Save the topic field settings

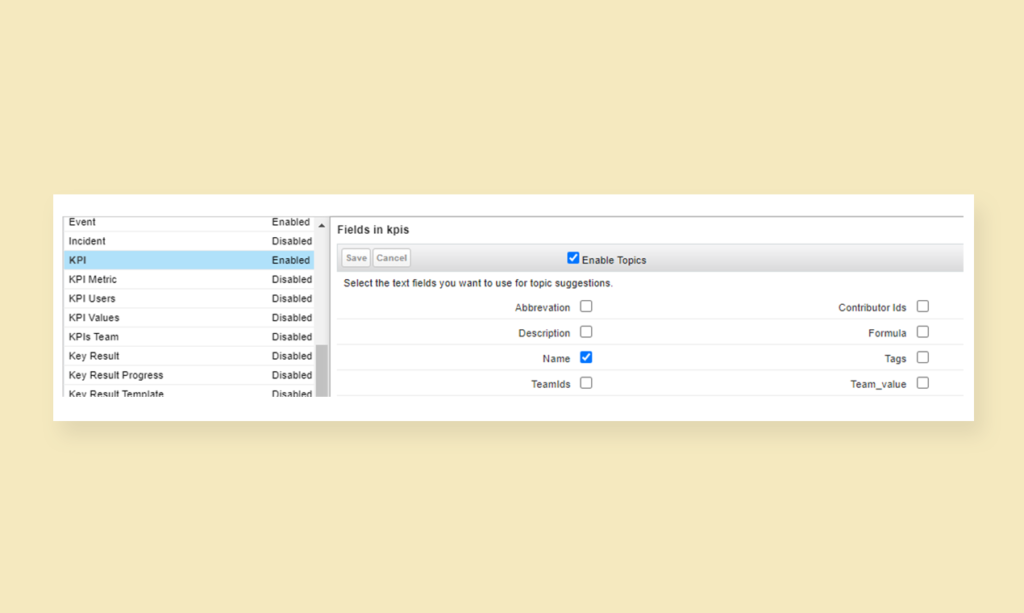coord(356,257)
